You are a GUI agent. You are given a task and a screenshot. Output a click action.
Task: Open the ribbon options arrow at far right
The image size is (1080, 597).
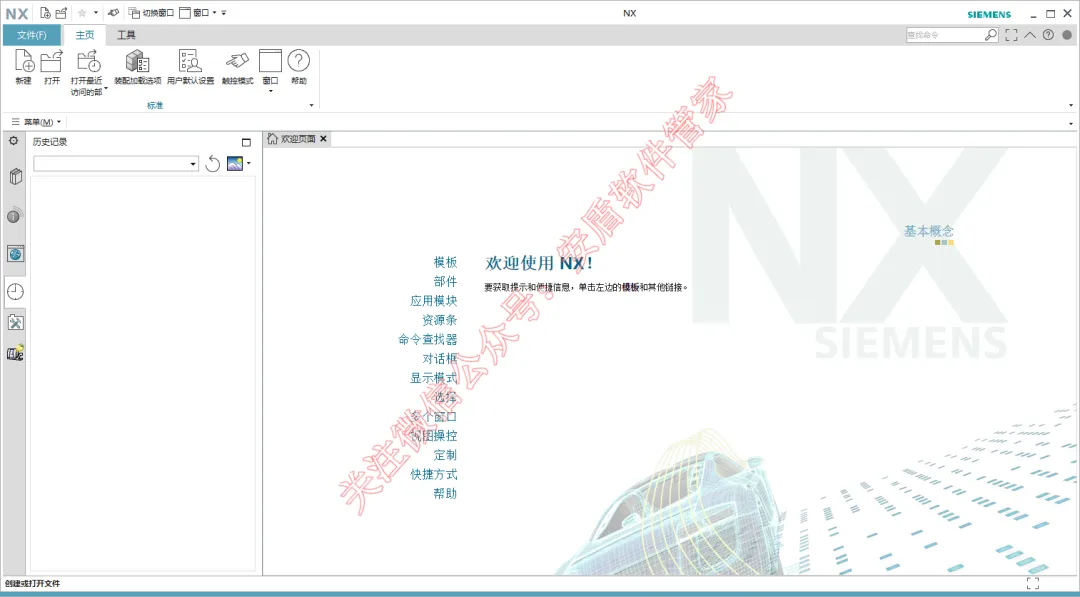tap(1071, 105)
